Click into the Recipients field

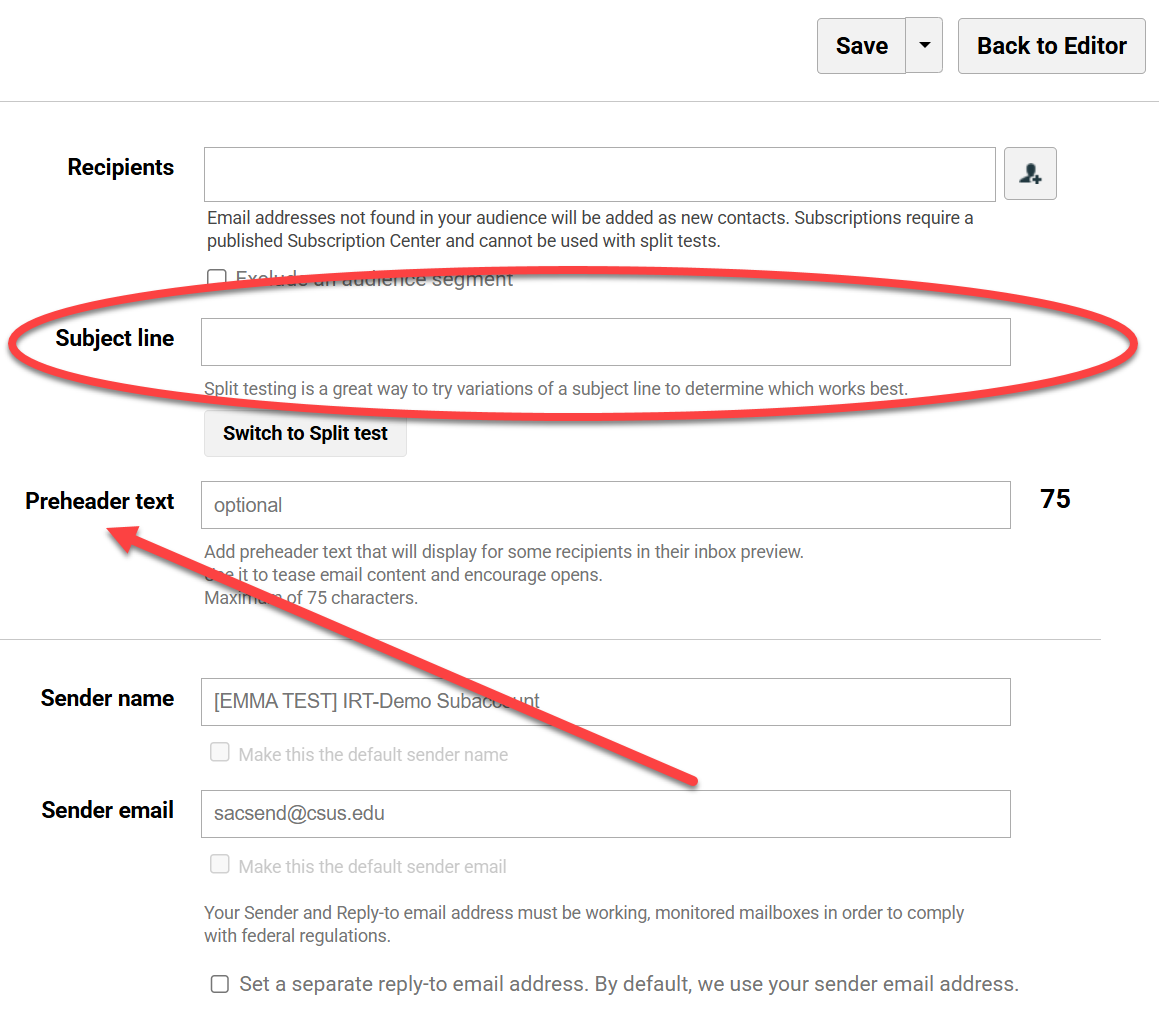click(599, 175)
